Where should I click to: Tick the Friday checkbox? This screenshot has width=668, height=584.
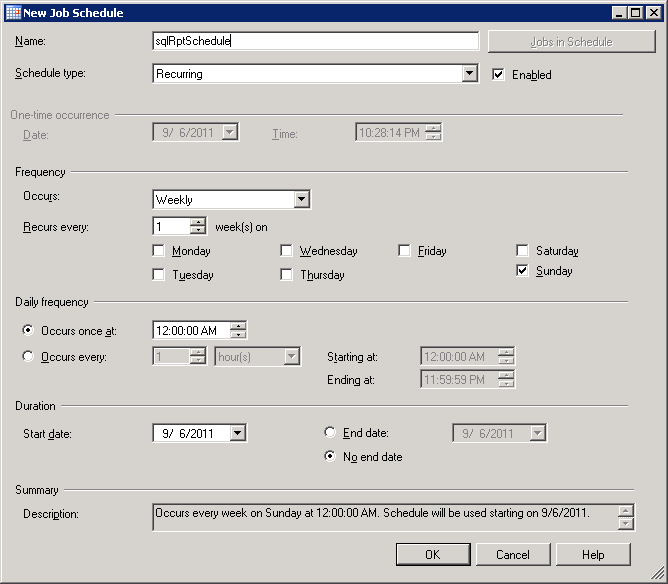click(405, 251)
